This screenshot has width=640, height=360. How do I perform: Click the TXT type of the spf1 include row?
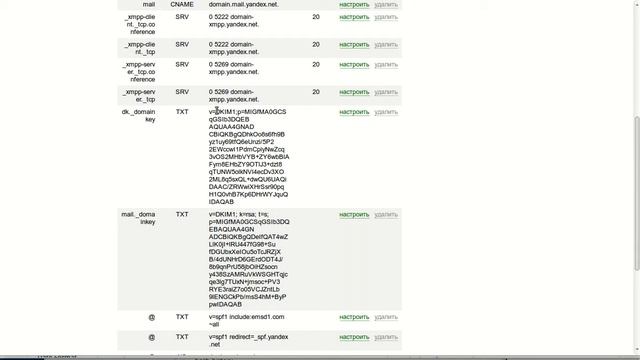(182, 317)
